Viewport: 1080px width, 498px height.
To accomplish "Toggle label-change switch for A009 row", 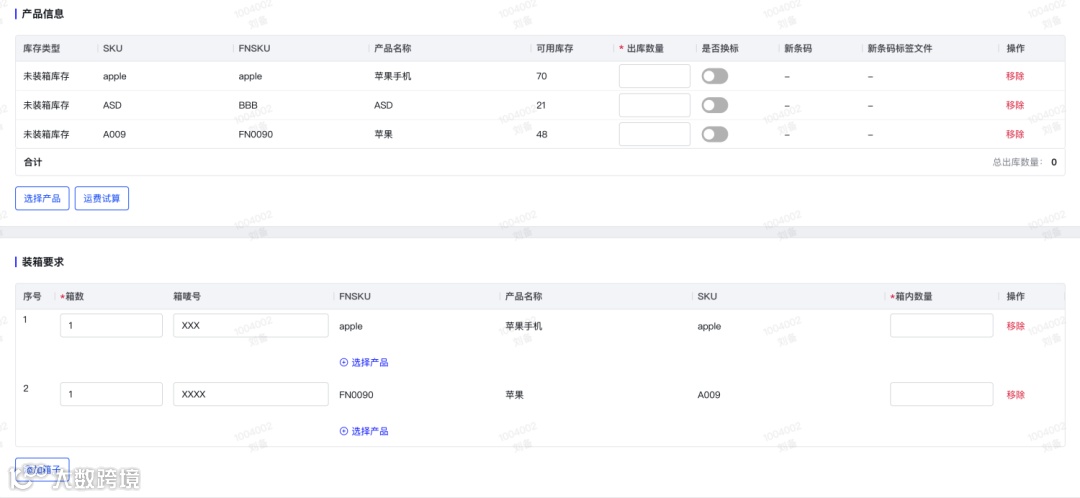I will coord(714,134).
